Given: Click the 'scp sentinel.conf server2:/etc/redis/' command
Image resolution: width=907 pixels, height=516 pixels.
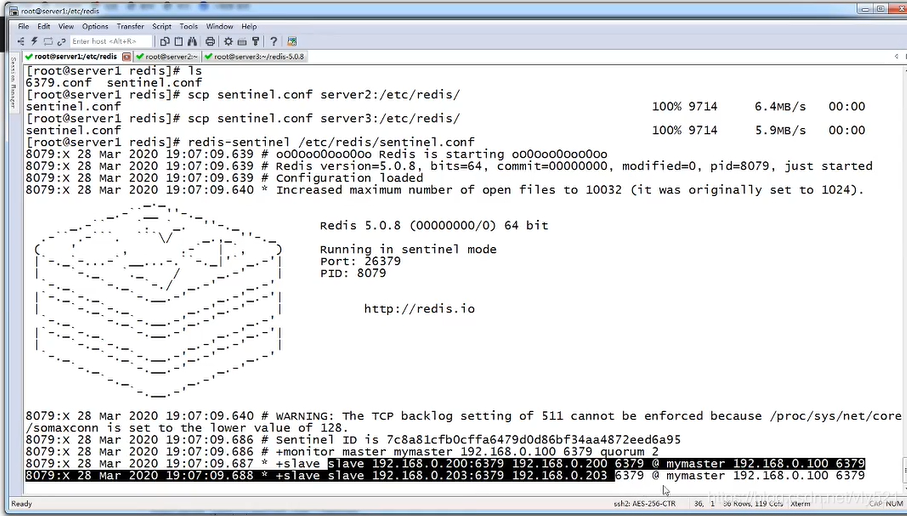Looking at the screenshot, I should tap(324, 95).
